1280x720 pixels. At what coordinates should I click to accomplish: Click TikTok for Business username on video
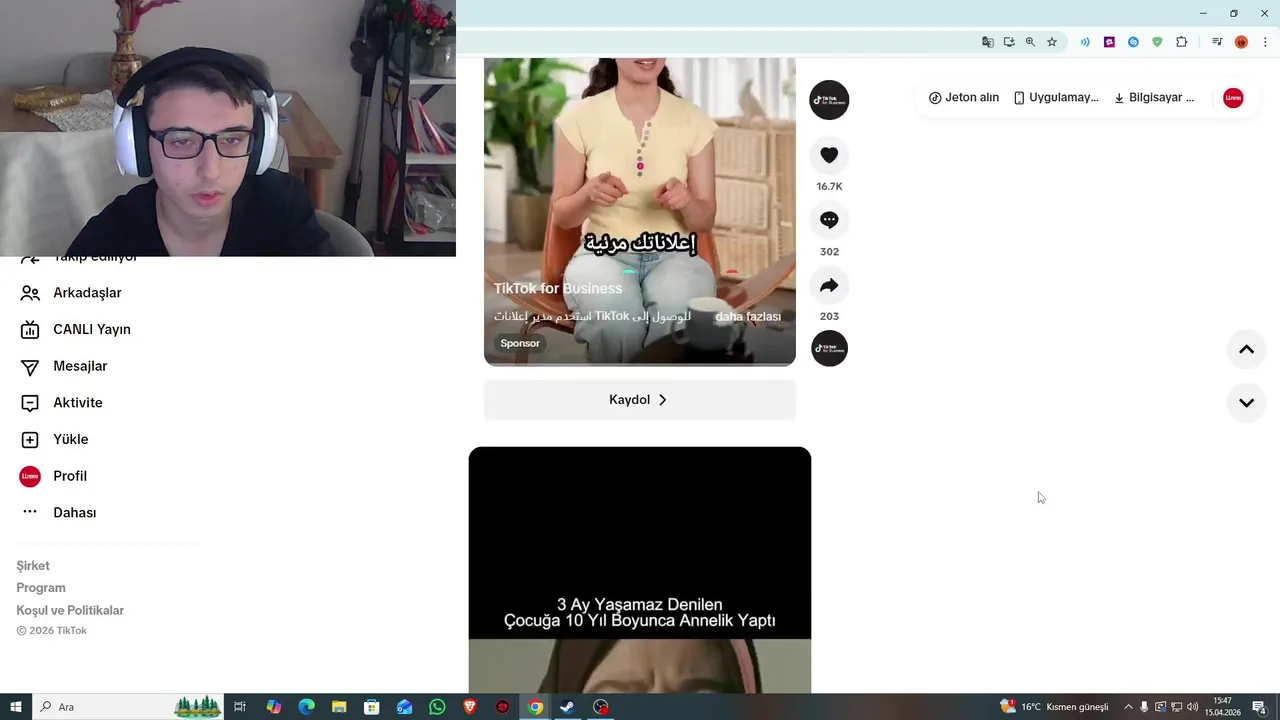(x=558, y=289)
